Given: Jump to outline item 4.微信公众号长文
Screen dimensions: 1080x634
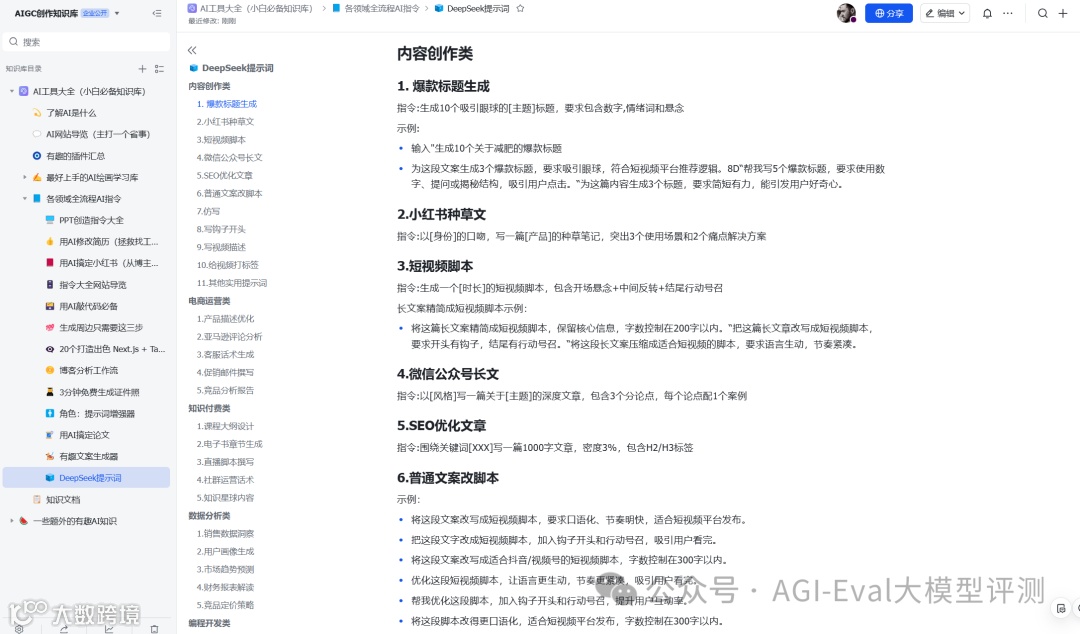Looking at the screenshot, I should [x=229, y=158].
